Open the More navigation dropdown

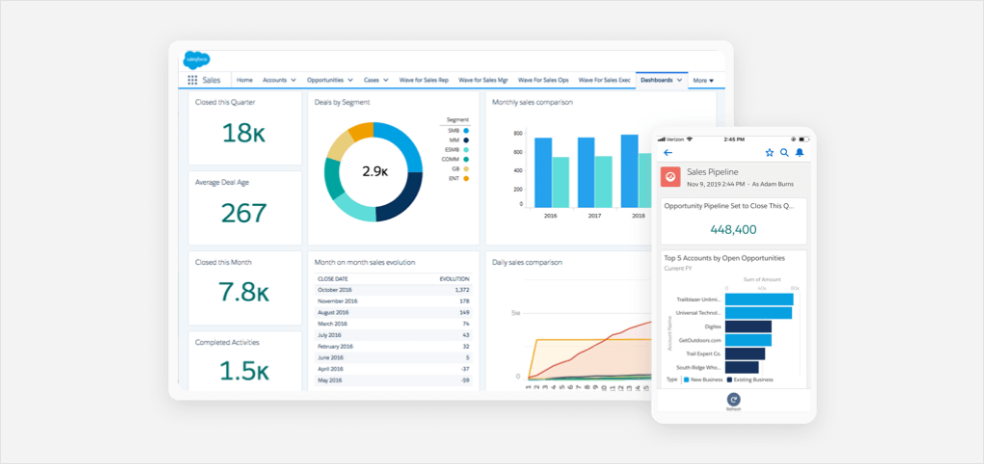point(703,80)
